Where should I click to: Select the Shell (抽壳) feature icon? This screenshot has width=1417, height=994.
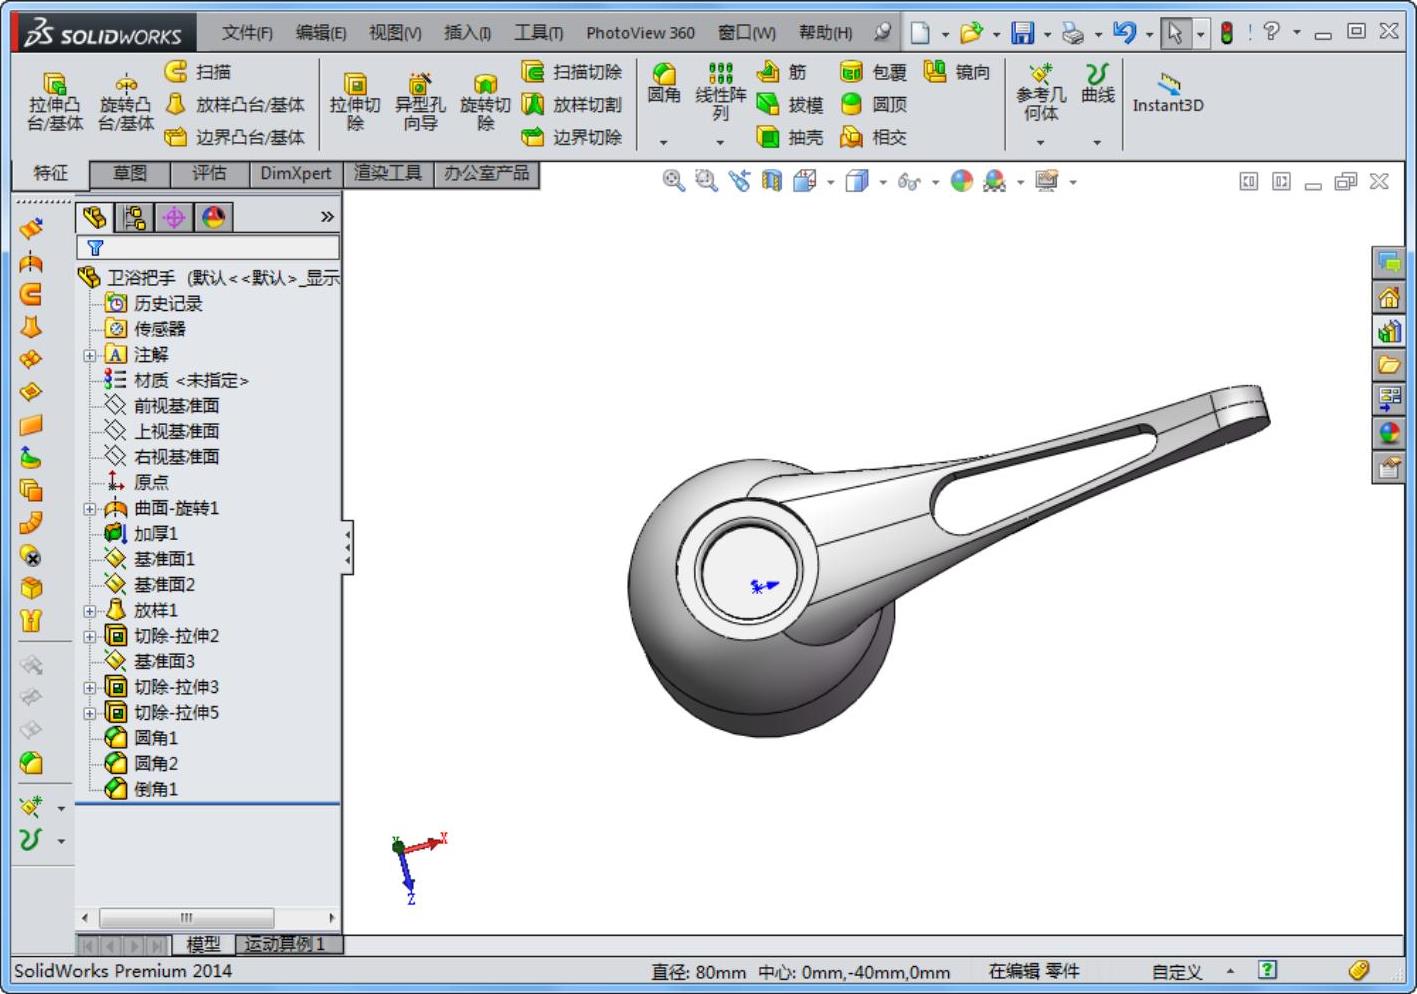tap(768, 137)
